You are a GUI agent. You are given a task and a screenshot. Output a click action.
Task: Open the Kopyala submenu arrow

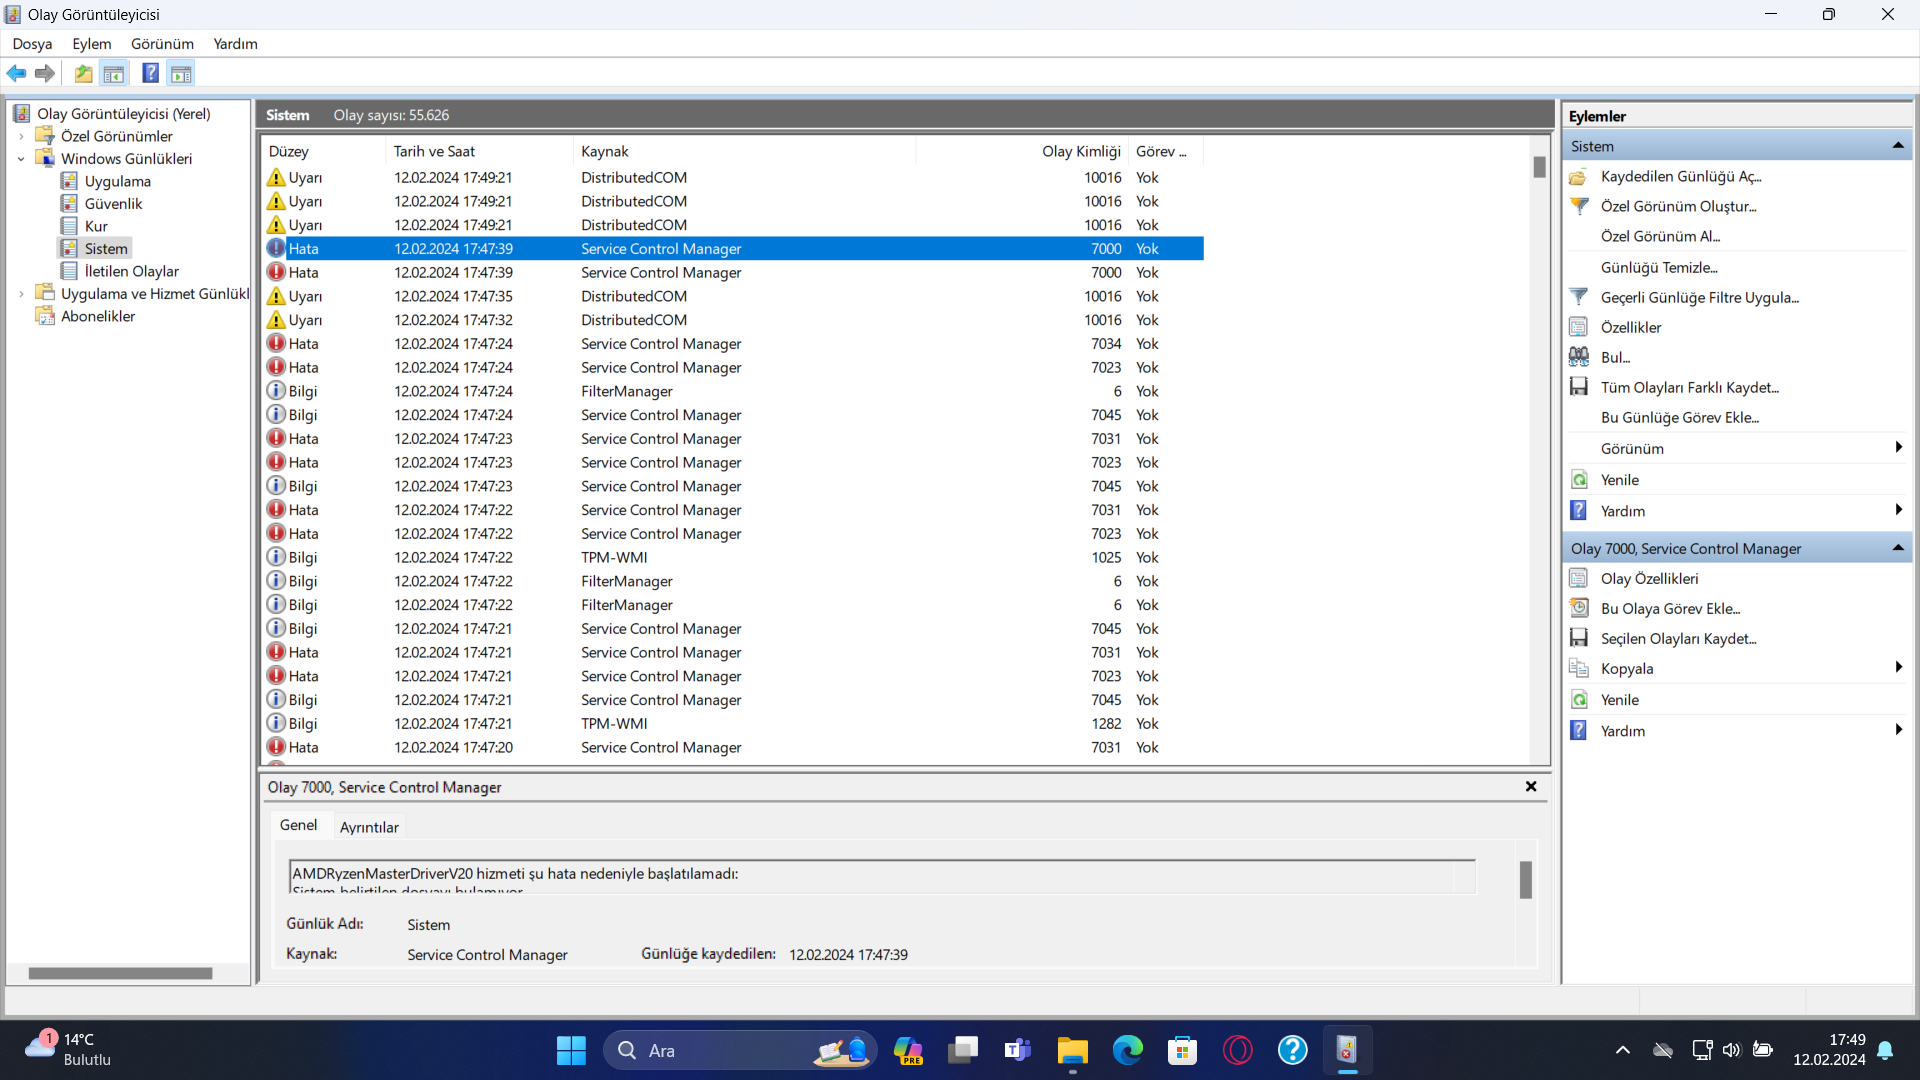(1897, 668)
